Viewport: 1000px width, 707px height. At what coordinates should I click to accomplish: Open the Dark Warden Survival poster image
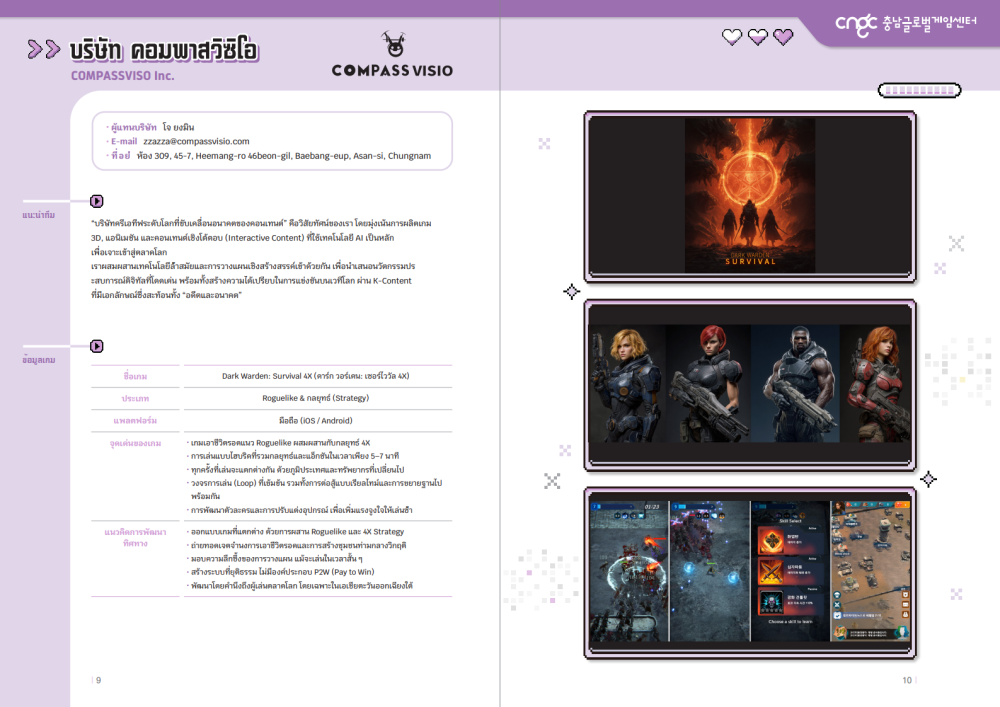(750, 196)
